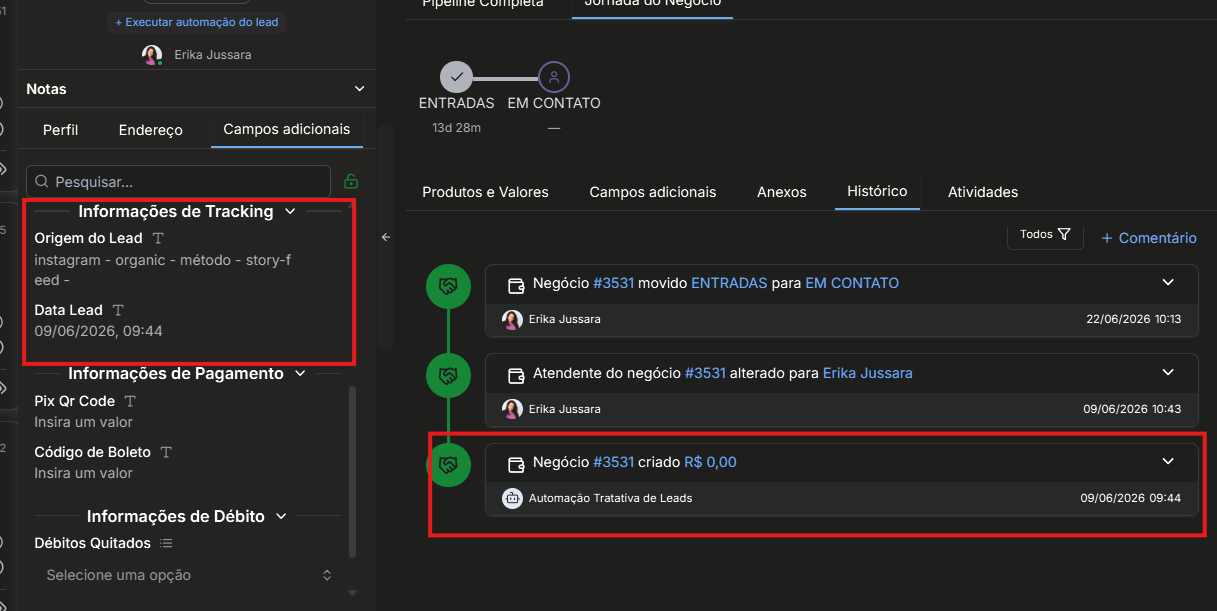Click wallet icon in Atendente do negócio entry
Image resolution: width=1217 pixels, height=611 pixels.
pos(516,374)
